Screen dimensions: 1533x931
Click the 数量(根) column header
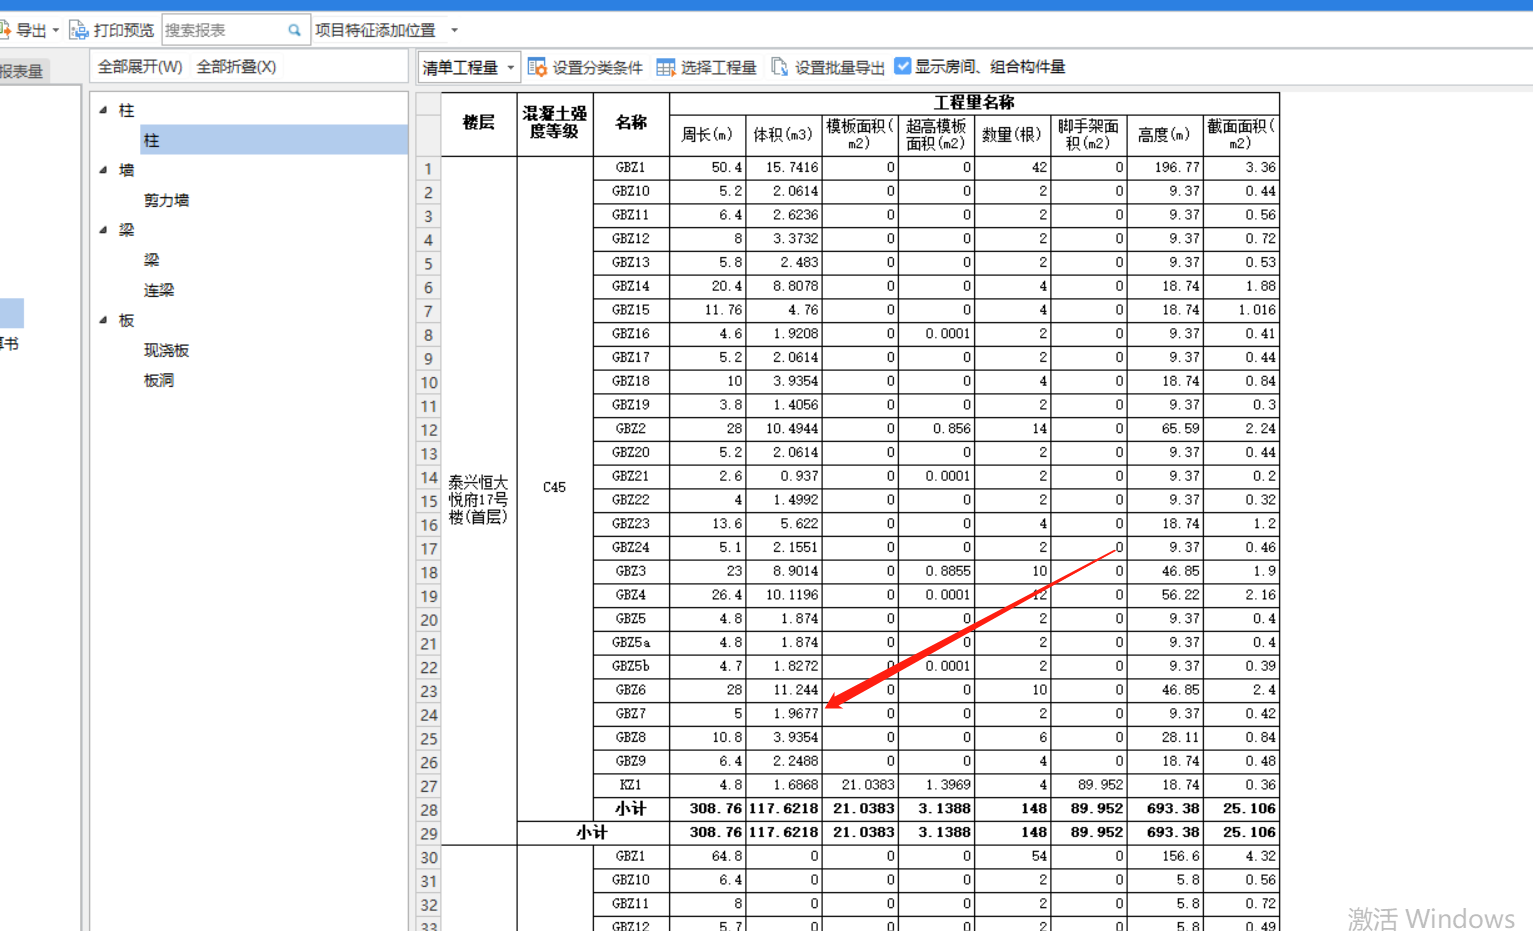1012,135
